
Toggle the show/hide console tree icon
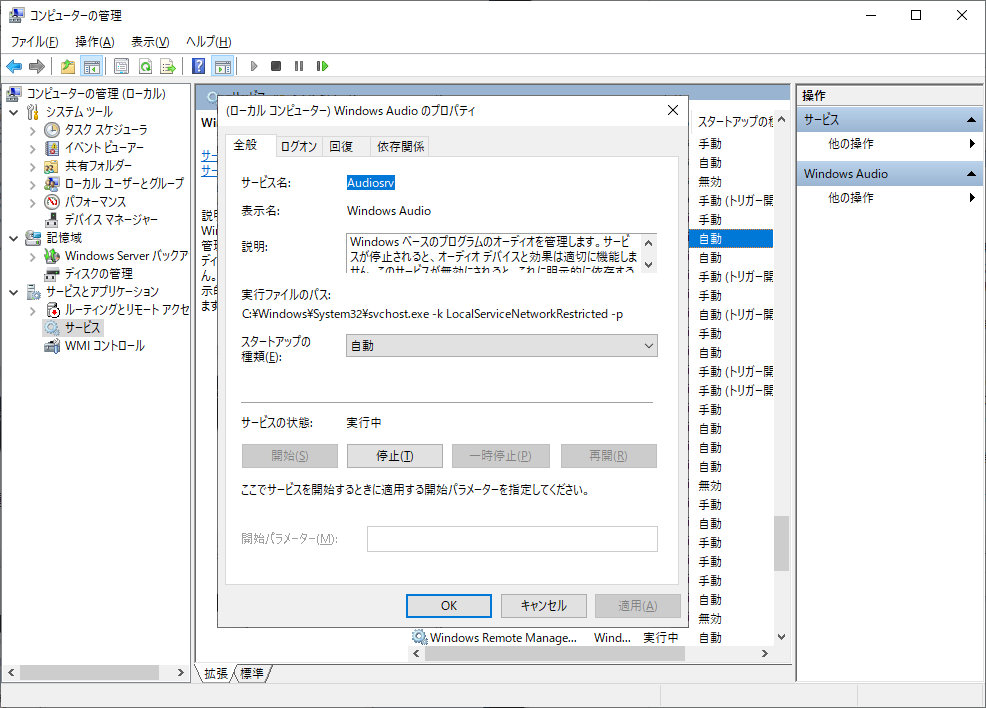[x=92, y=66]
